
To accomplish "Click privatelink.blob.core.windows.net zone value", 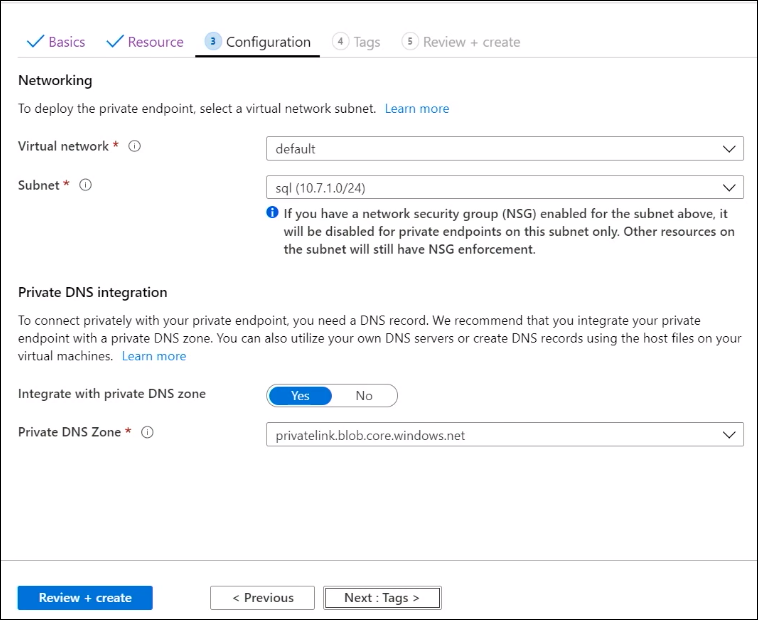I will pyautogui.click(x=370, y=435).
